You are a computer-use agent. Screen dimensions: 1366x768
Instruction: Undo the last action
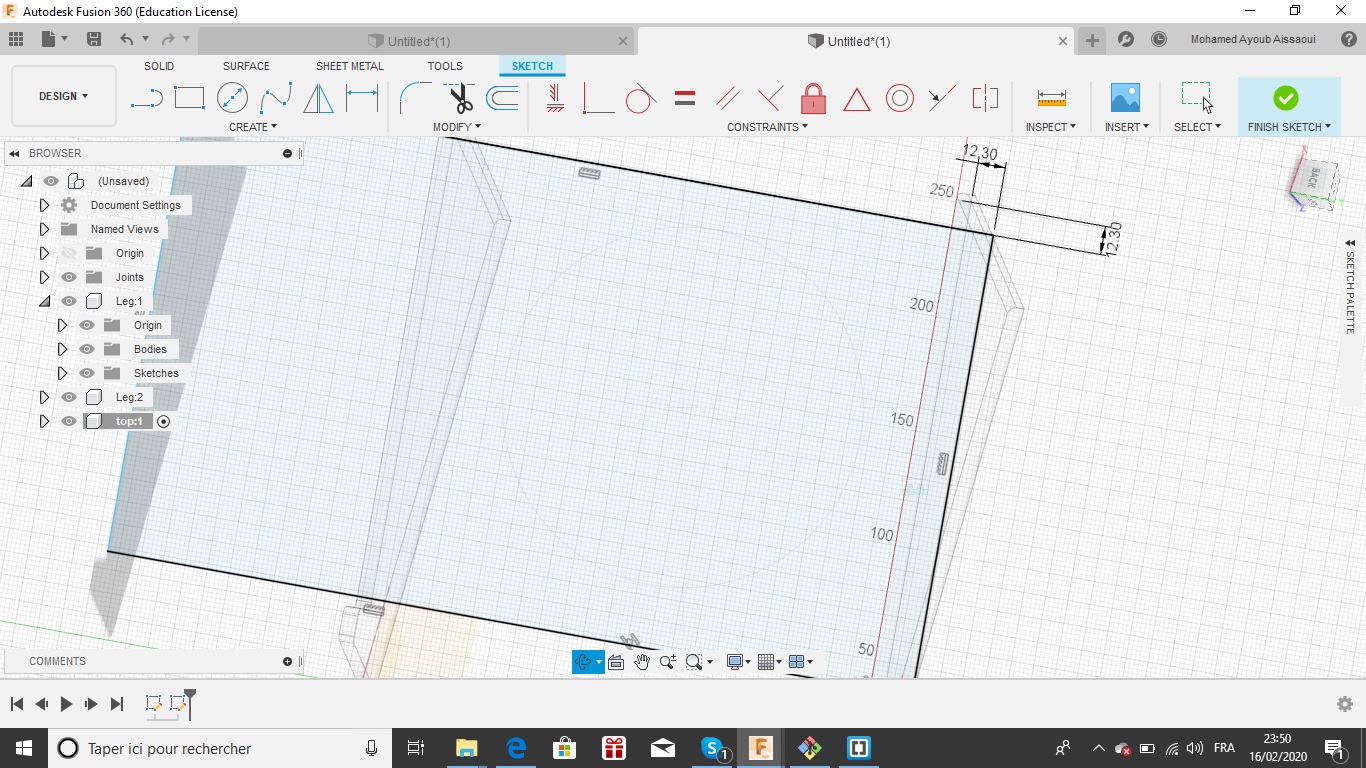point(127,39)
